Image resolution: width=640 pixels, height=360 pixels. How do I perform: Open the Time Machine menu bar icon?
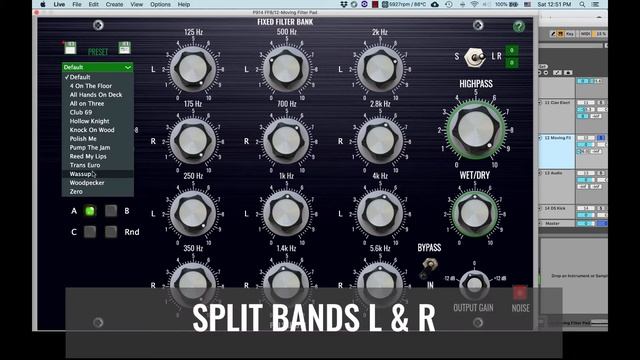click(449, 4)
